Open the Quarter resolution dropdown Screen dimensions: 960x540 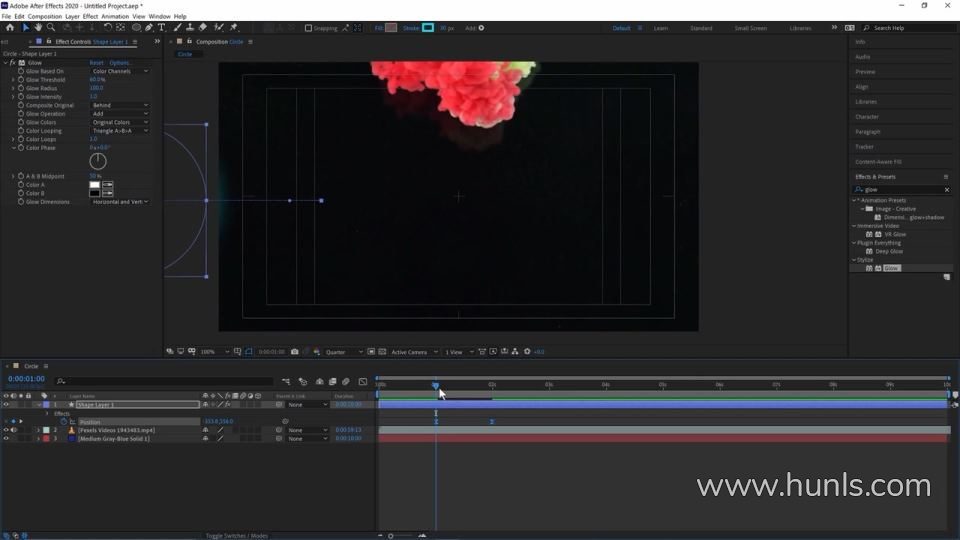(342, 352)
